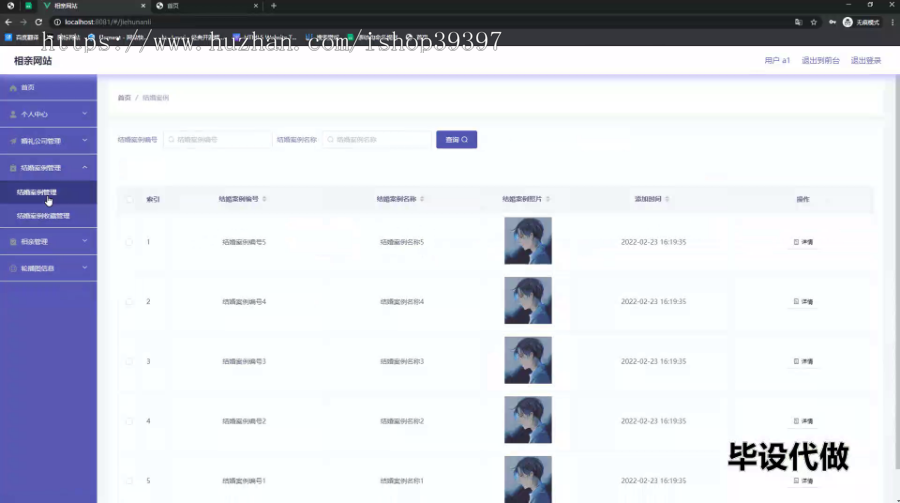The width and height of the screenshot is (900, 503).
Task: Switch to the 相亲网站 browser tab
Action: click(x=92, y=6)
